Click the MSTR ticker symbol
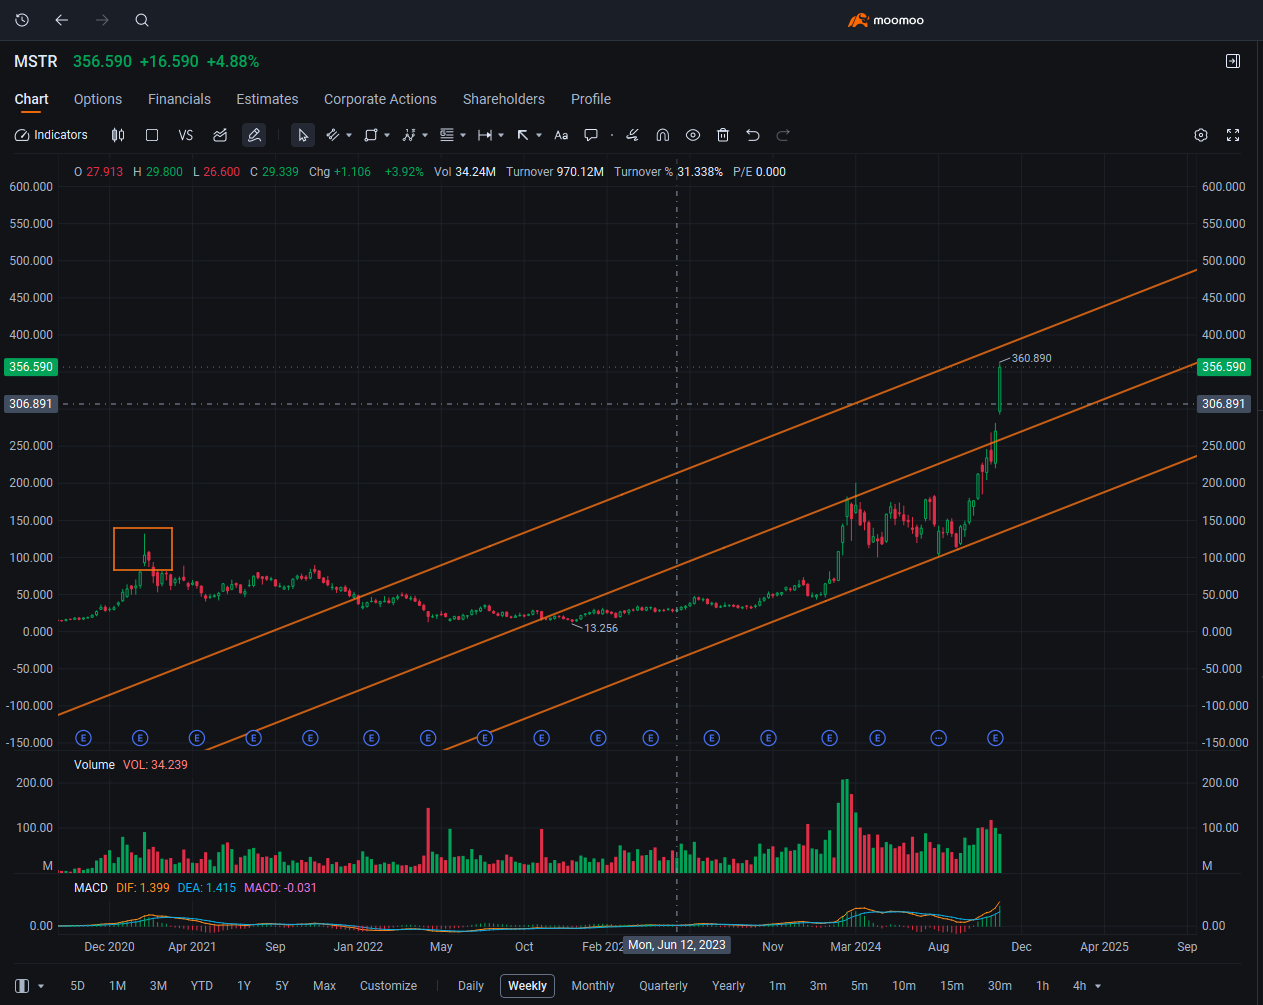The height and width of the screenshot is (1005, 1263). click(36, 61)
